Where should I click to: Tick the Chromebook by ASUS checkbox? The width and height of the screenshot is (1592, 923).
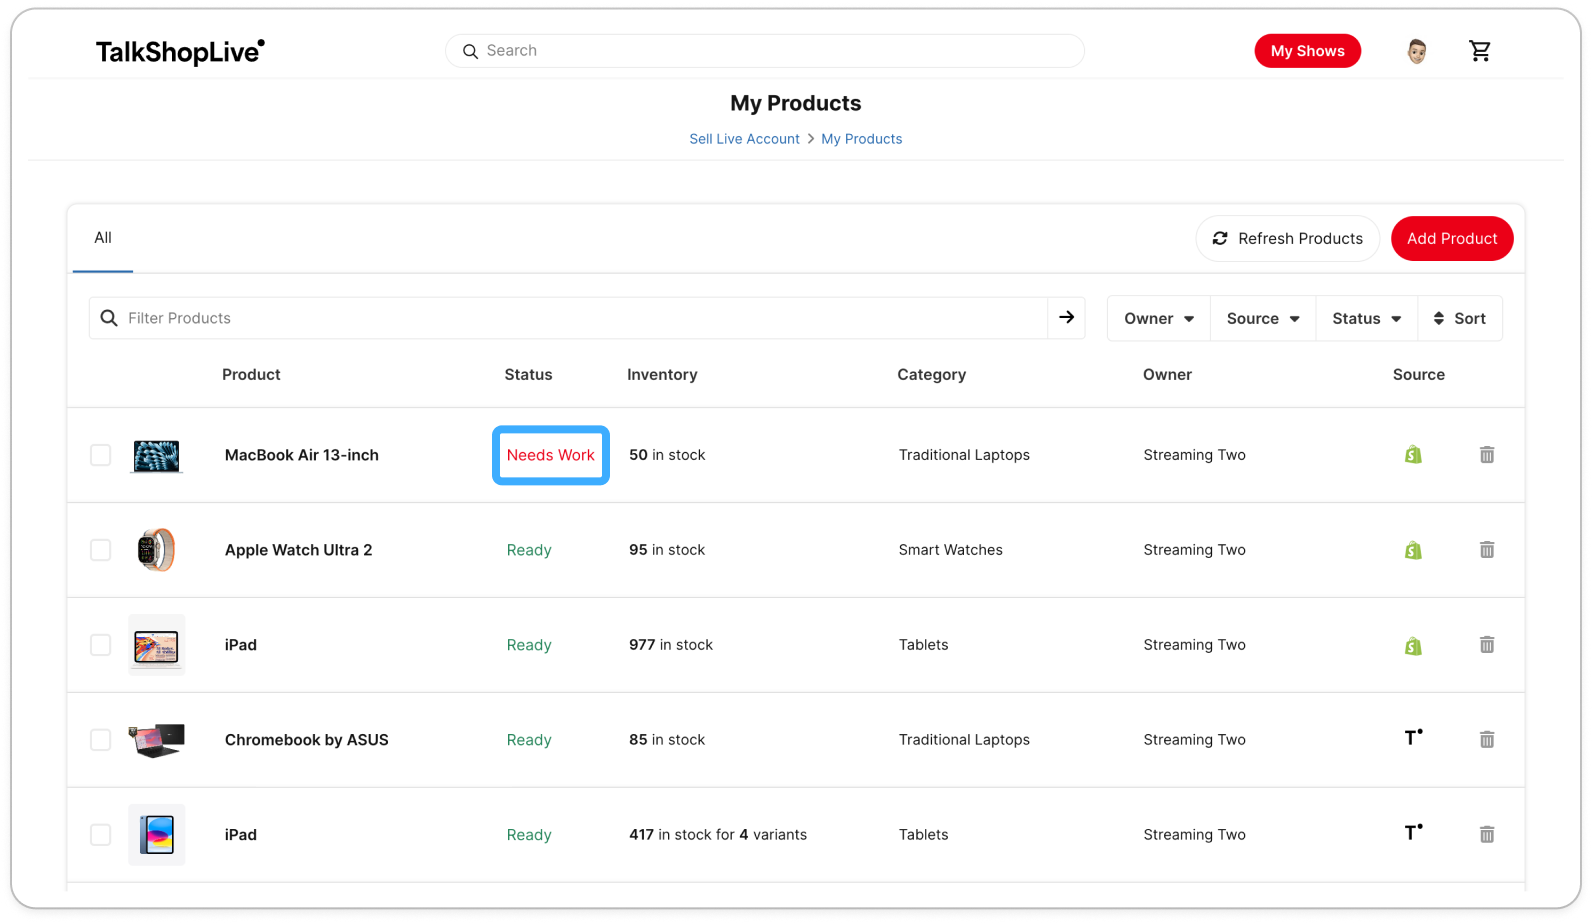coord(101,740)
